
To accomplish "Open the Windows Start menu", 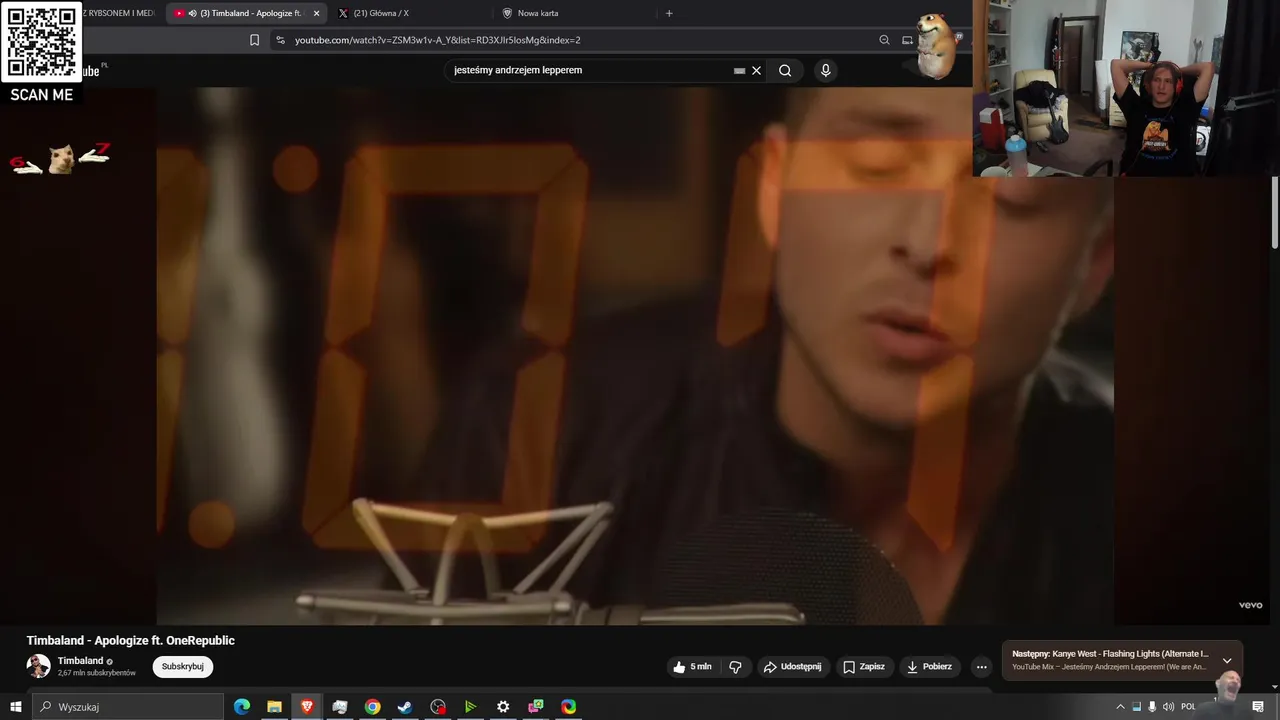I will (x=15, y=707).
